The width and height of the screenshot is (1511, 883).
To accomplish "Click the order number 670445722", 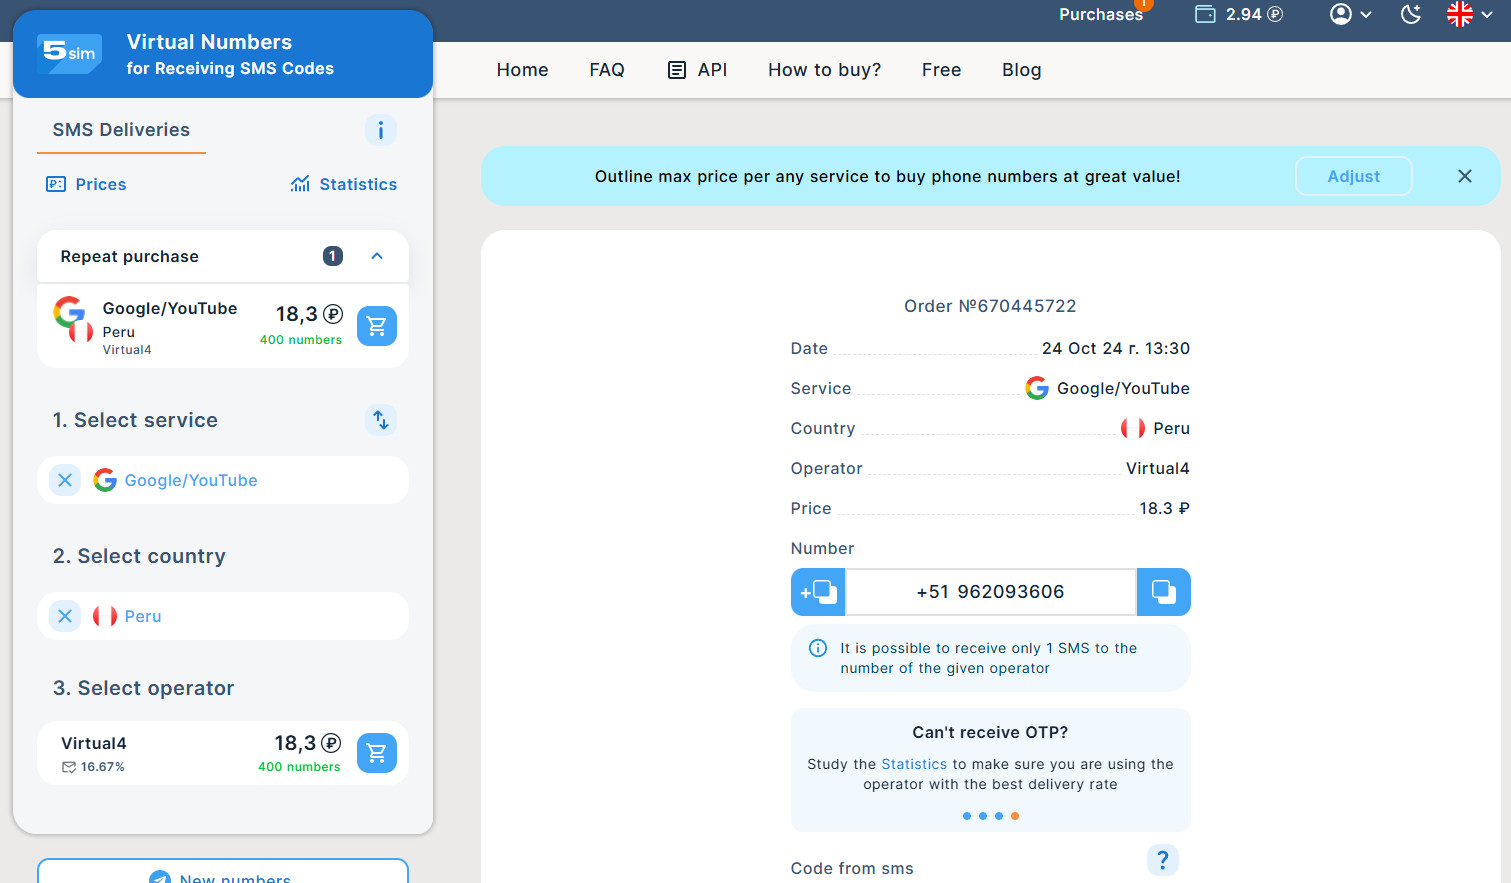I will click(x=991, y=306).
